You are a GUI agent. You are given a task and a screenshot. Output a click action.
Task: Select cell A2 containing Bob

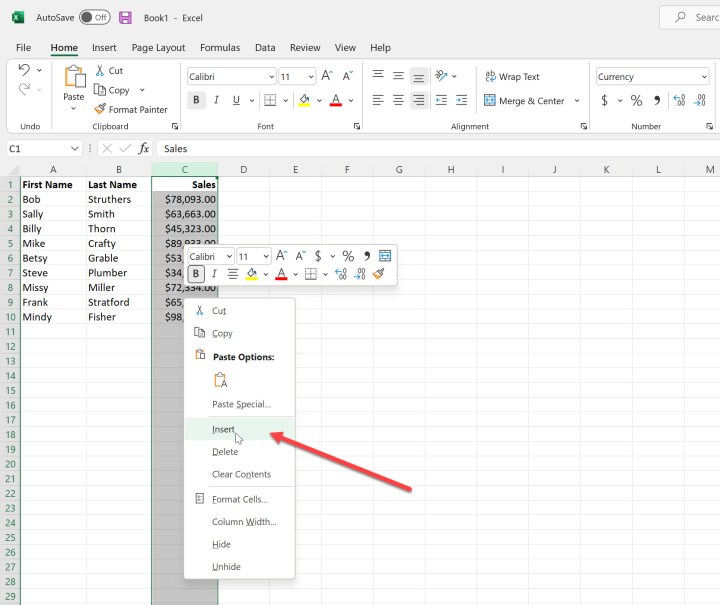pos(52,199)
